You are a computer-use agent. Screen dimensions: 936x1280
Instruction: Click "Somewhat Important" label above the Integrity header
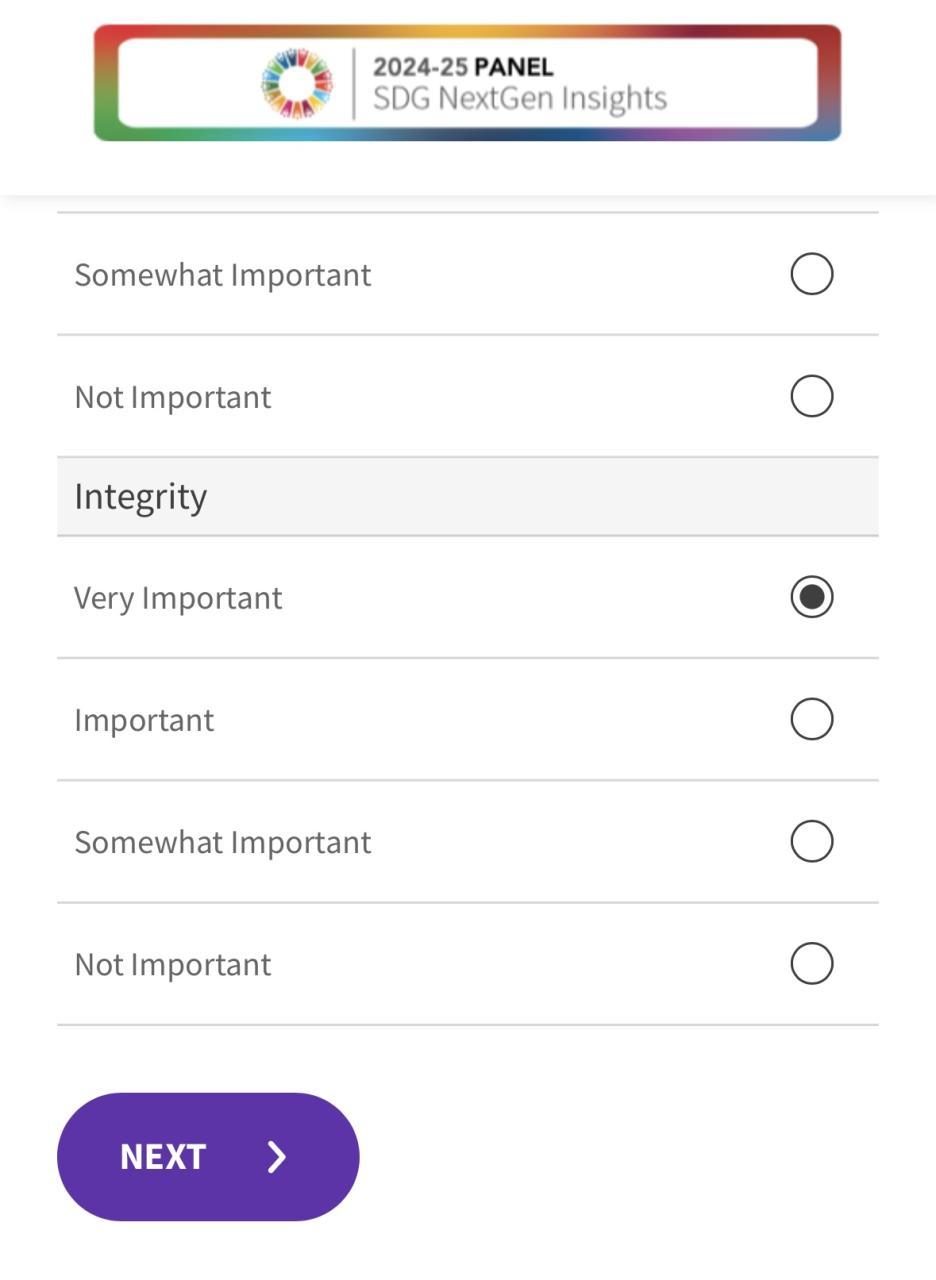coord(222,275)
